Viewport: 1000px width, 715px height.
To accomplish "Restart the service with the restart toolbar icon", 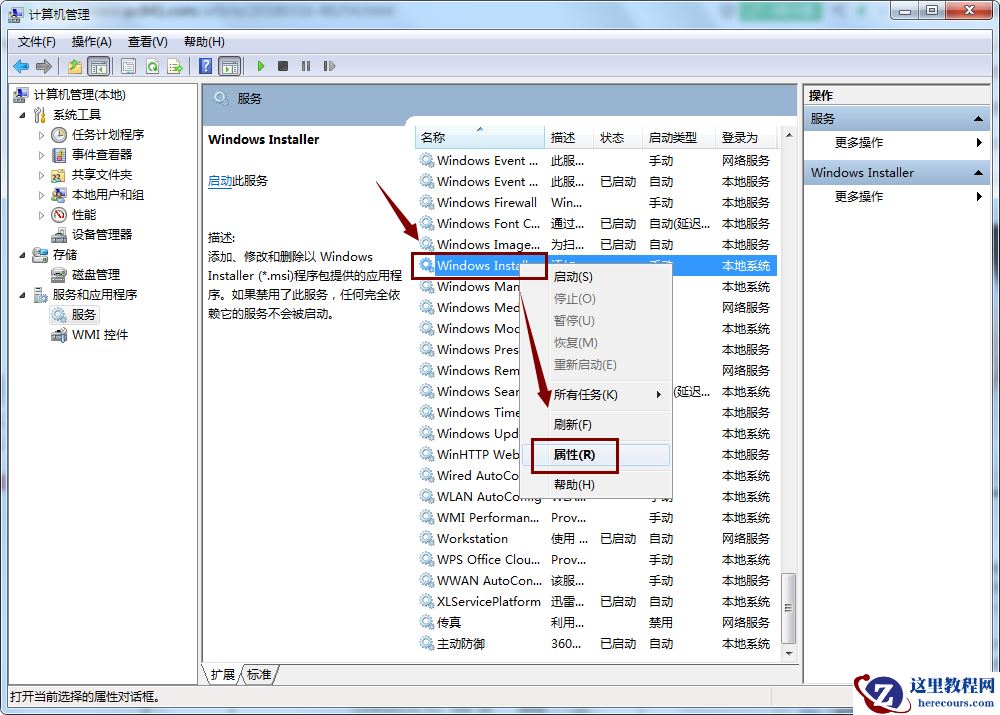I will [330, 66].
